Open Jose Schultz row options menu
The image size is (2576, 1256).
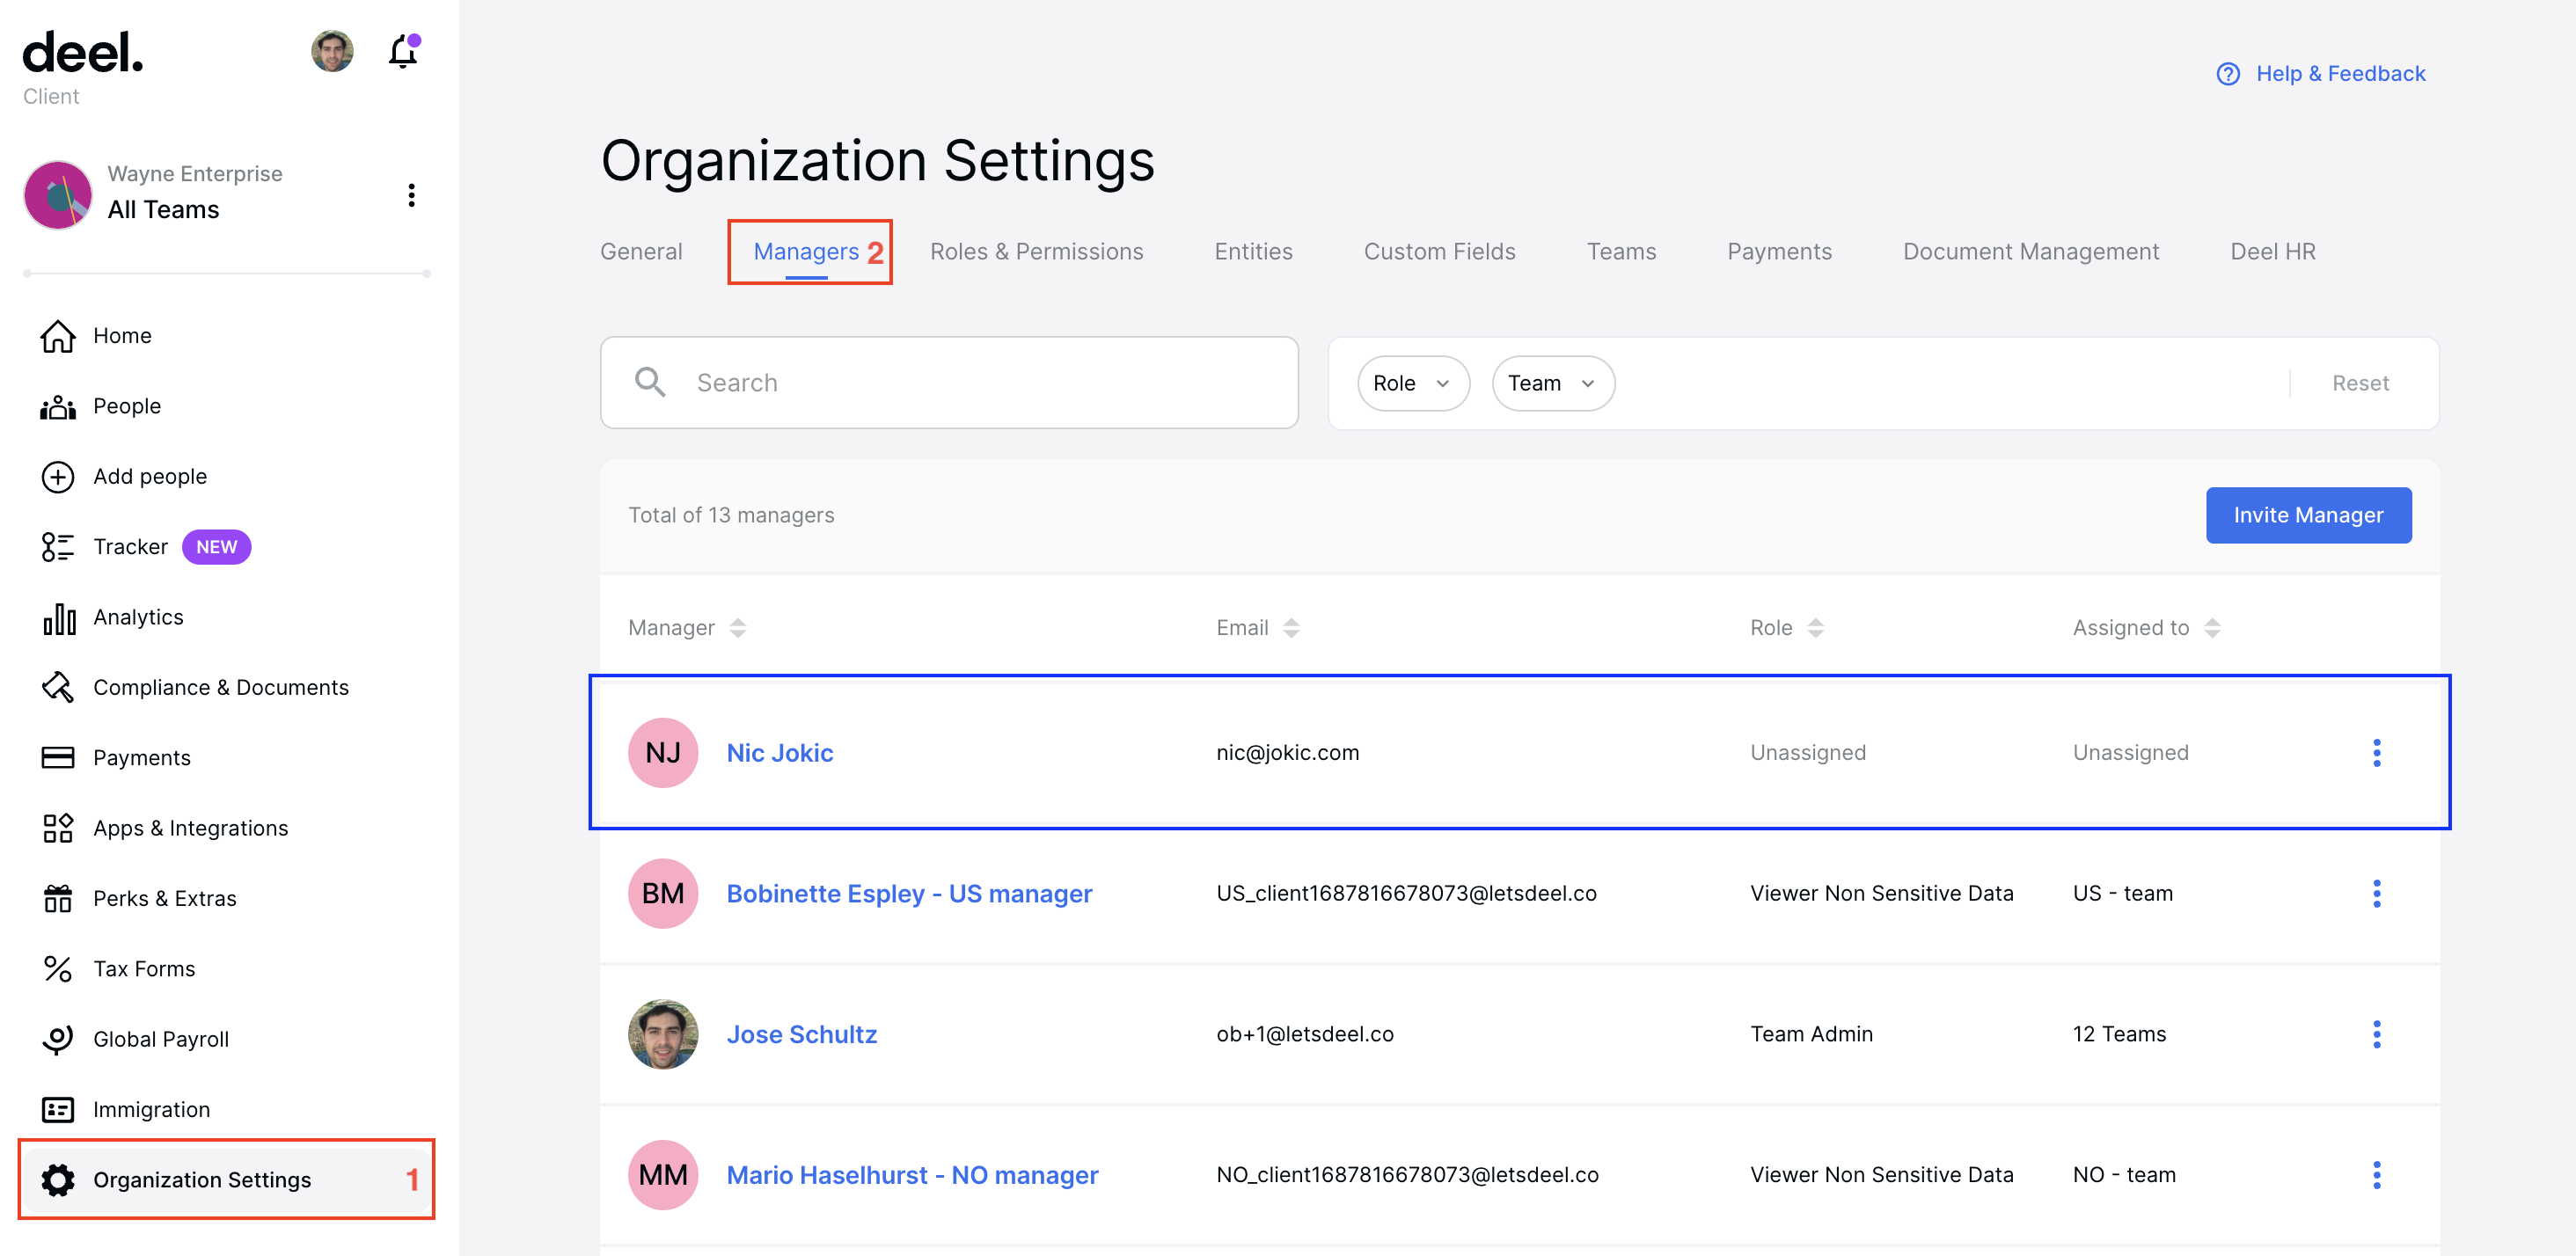[x=2376, y=1034]
